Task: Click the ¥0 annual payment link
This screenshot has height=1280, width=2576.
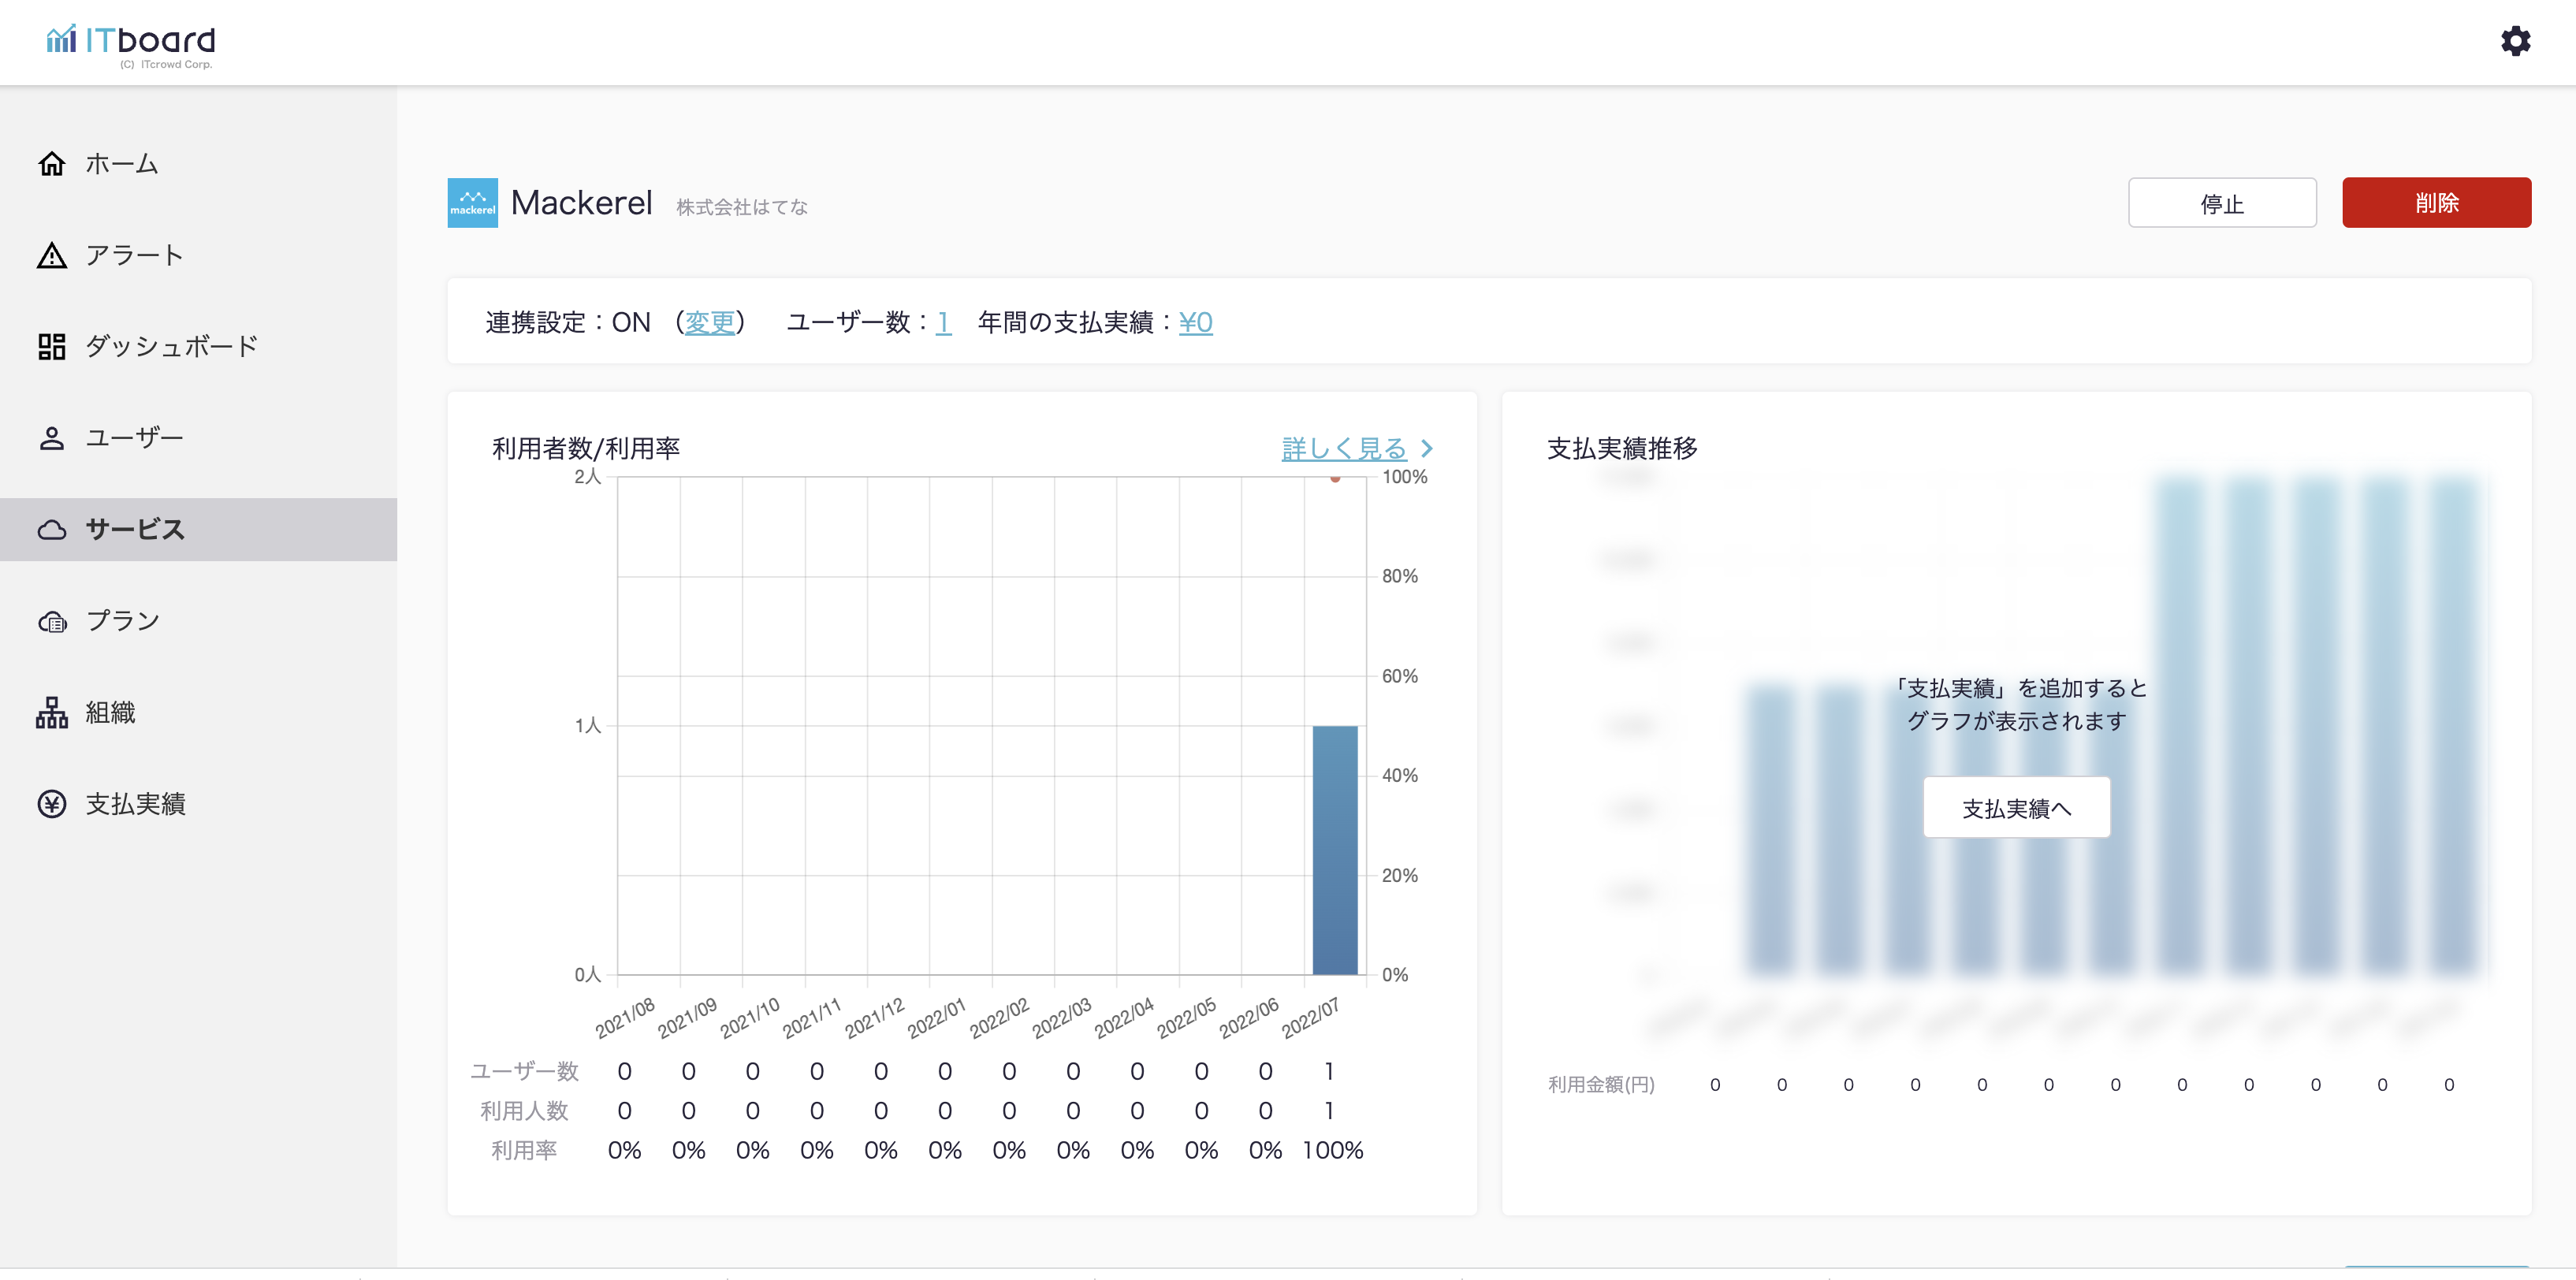Action: [1195, 322]
